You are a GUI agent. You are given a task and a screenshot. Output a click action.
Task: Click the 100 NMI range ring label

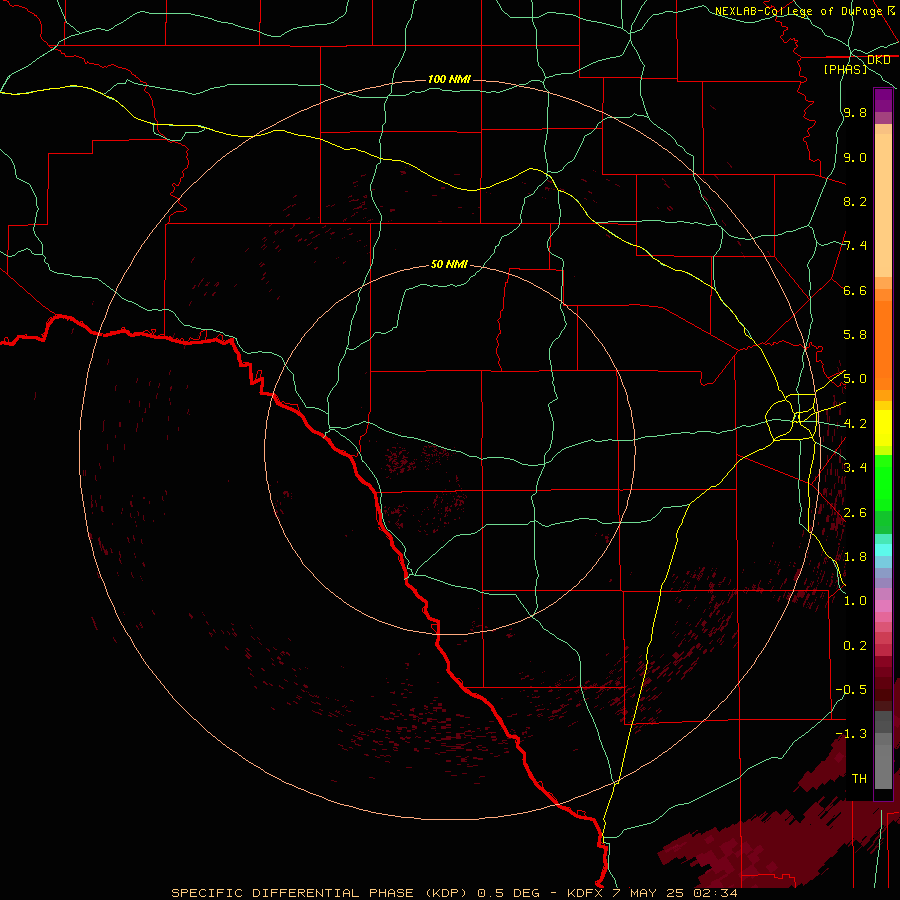449,79
